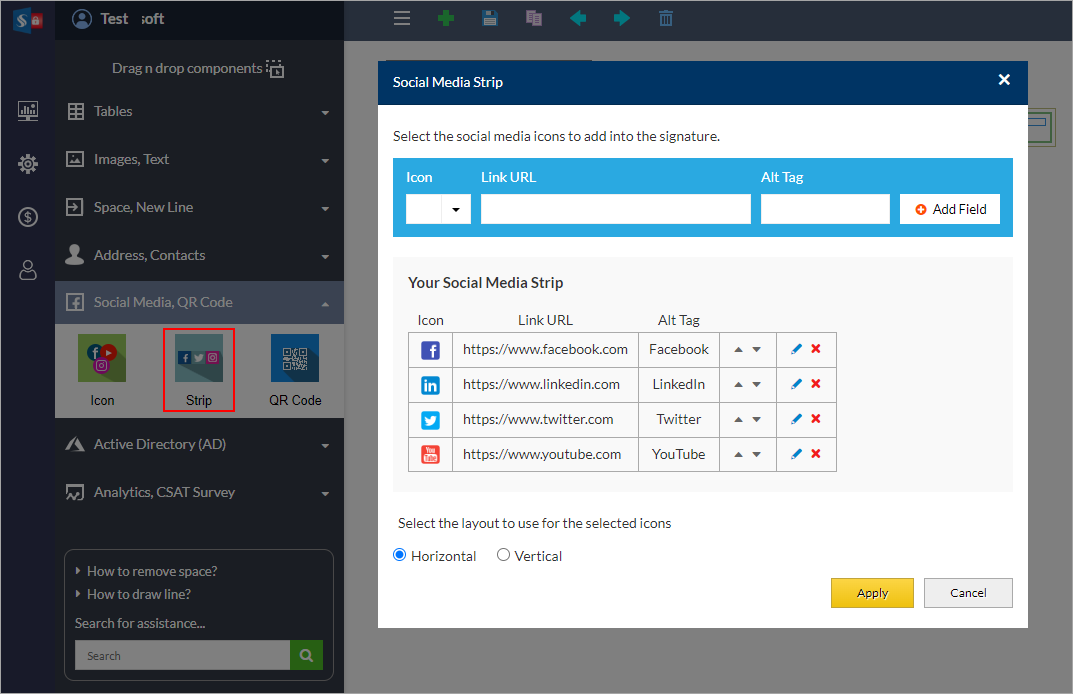1073x694 pixels.
Task: Delete the Facebook row with red X
Action: pyautogui.click(x=816, y=349)
